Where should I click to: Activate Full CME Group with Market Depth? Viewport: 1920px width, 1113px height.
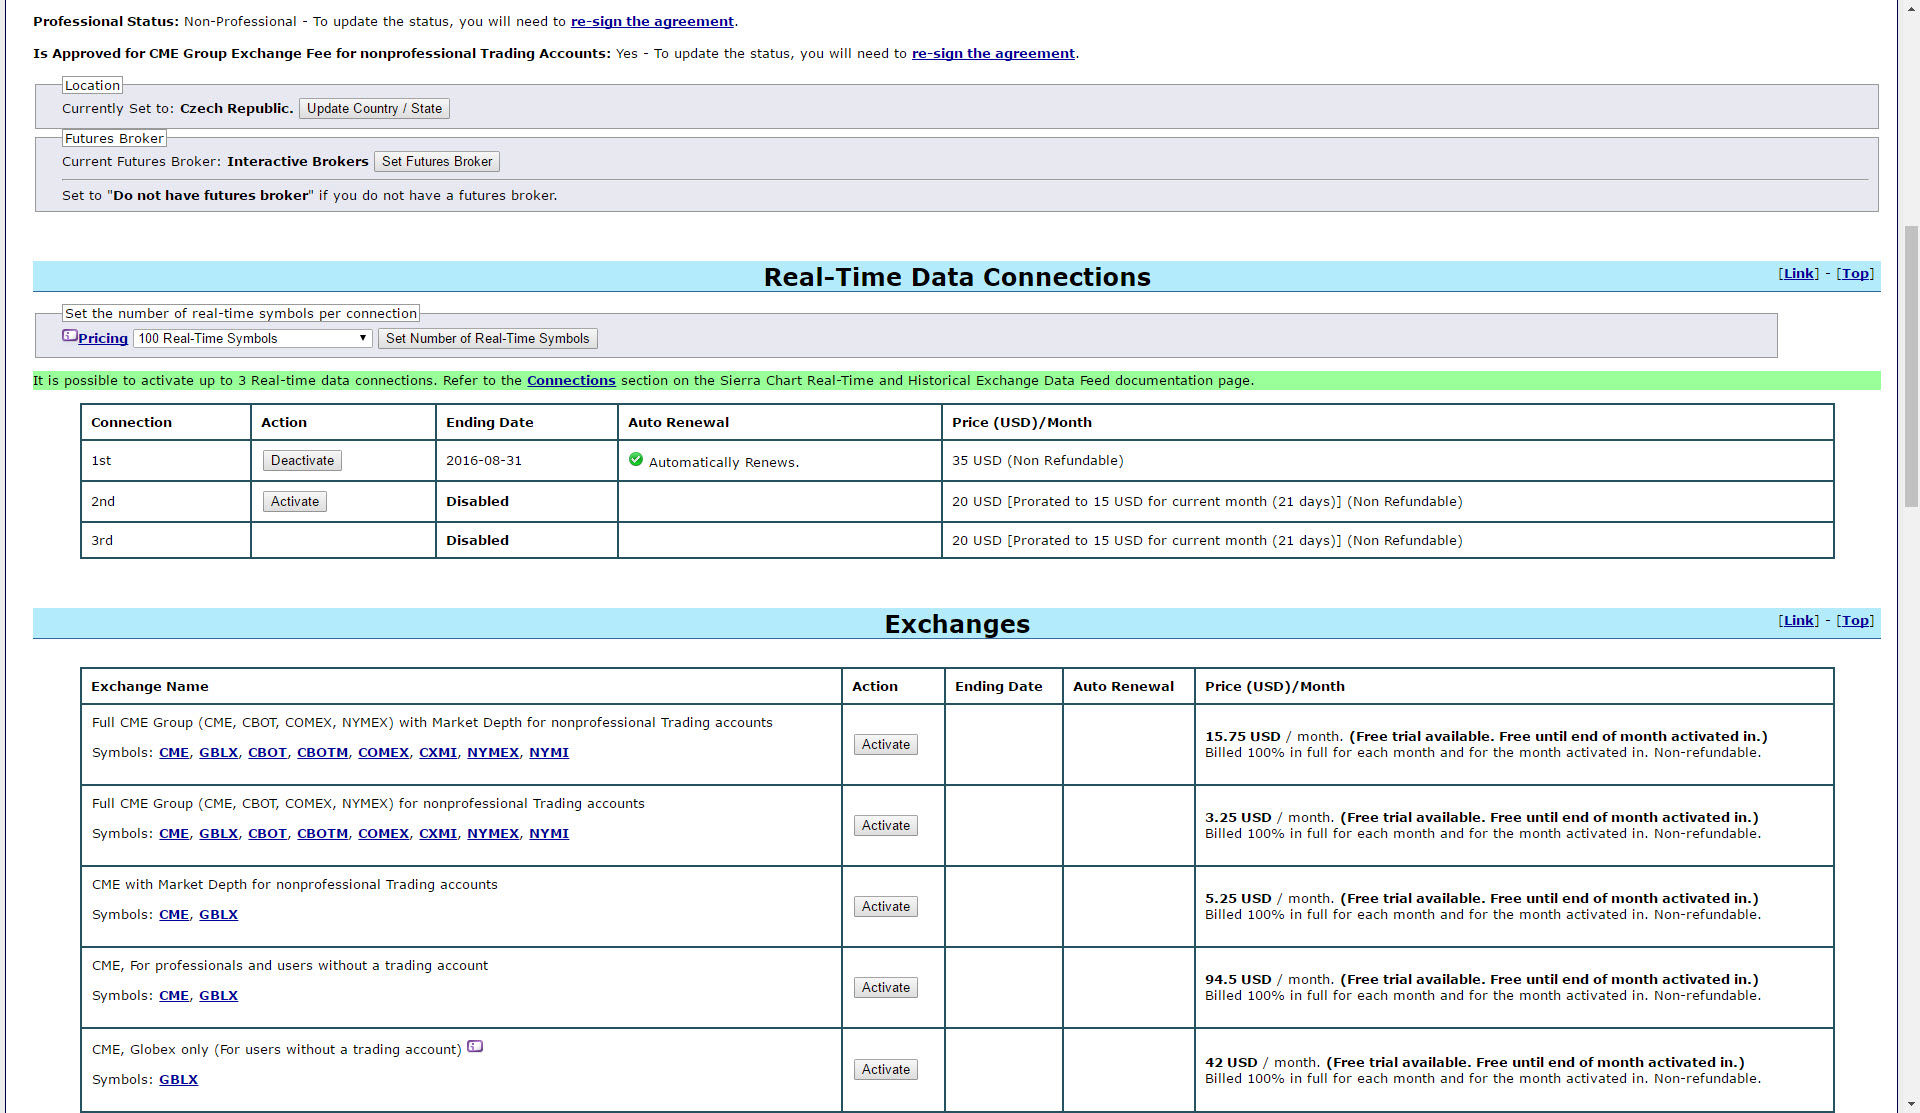(885, 745)
